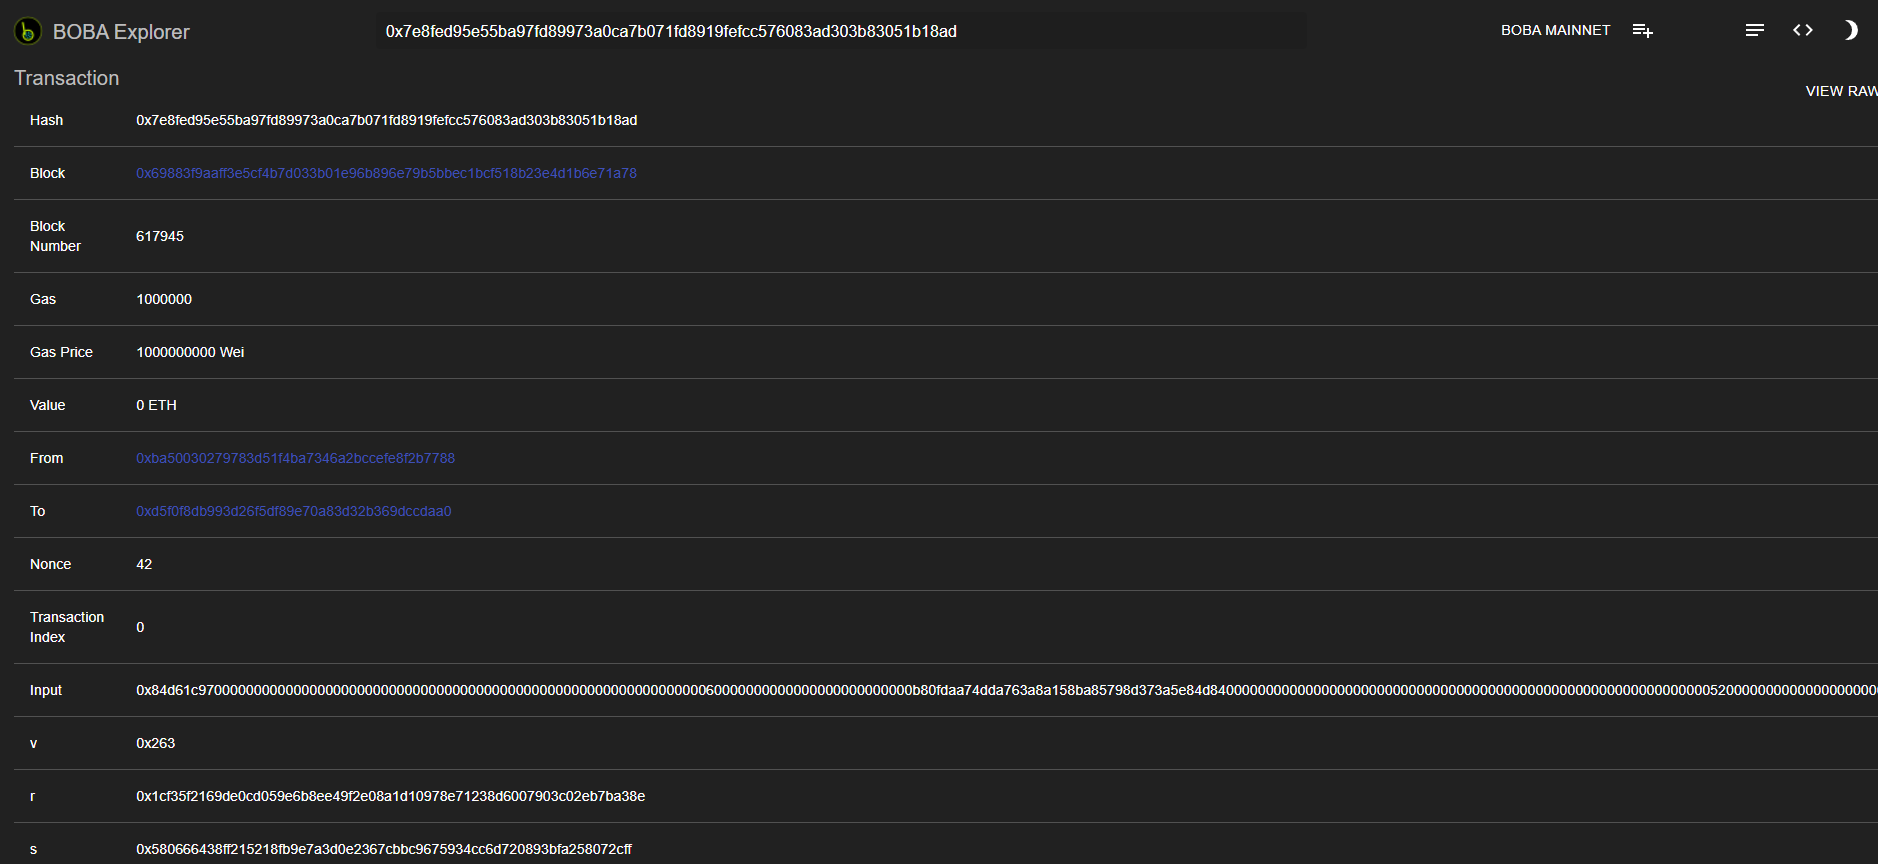Open the hamburger menu lines icon

click(1754, 31)
